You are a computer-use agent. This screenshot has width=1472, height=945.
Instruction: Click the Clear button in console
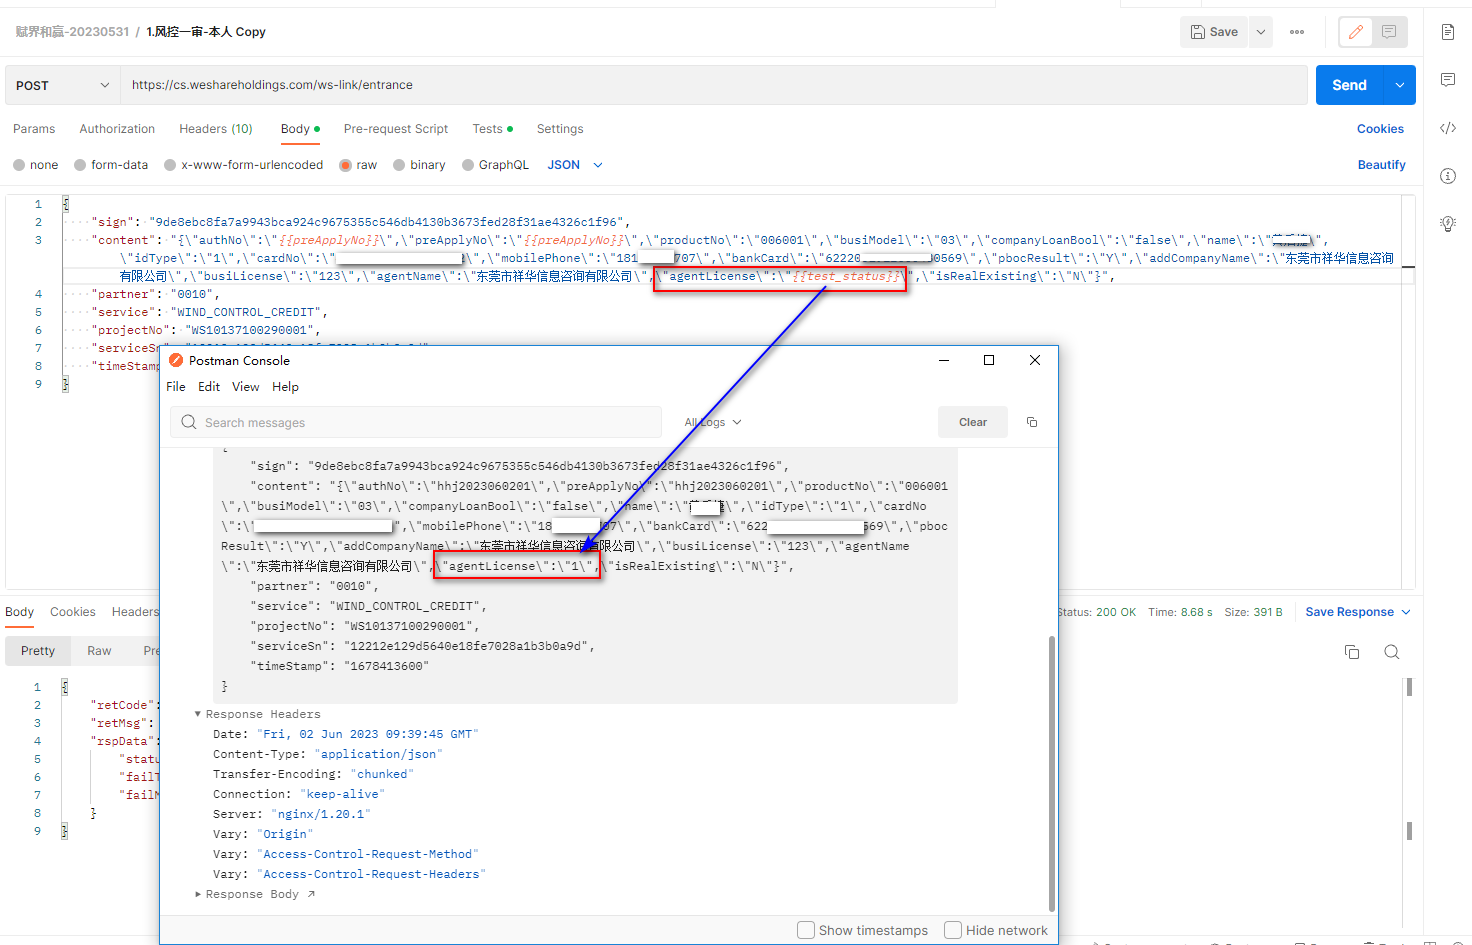pos(973,422)
